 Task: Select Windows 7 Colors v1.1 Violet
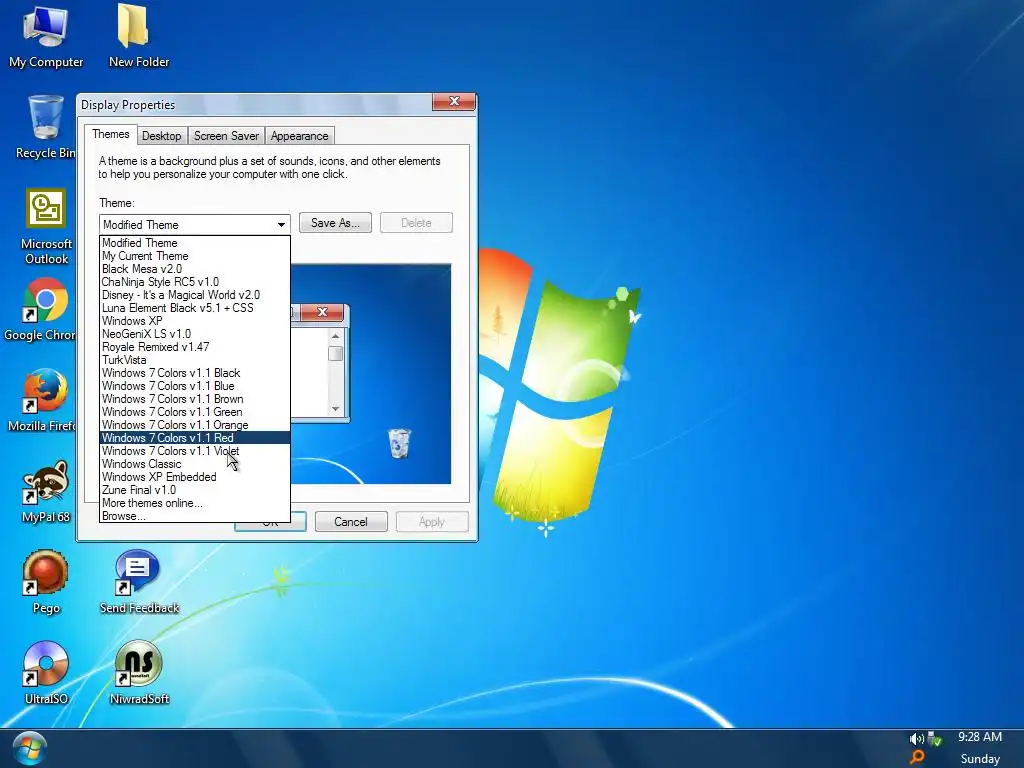195,451
